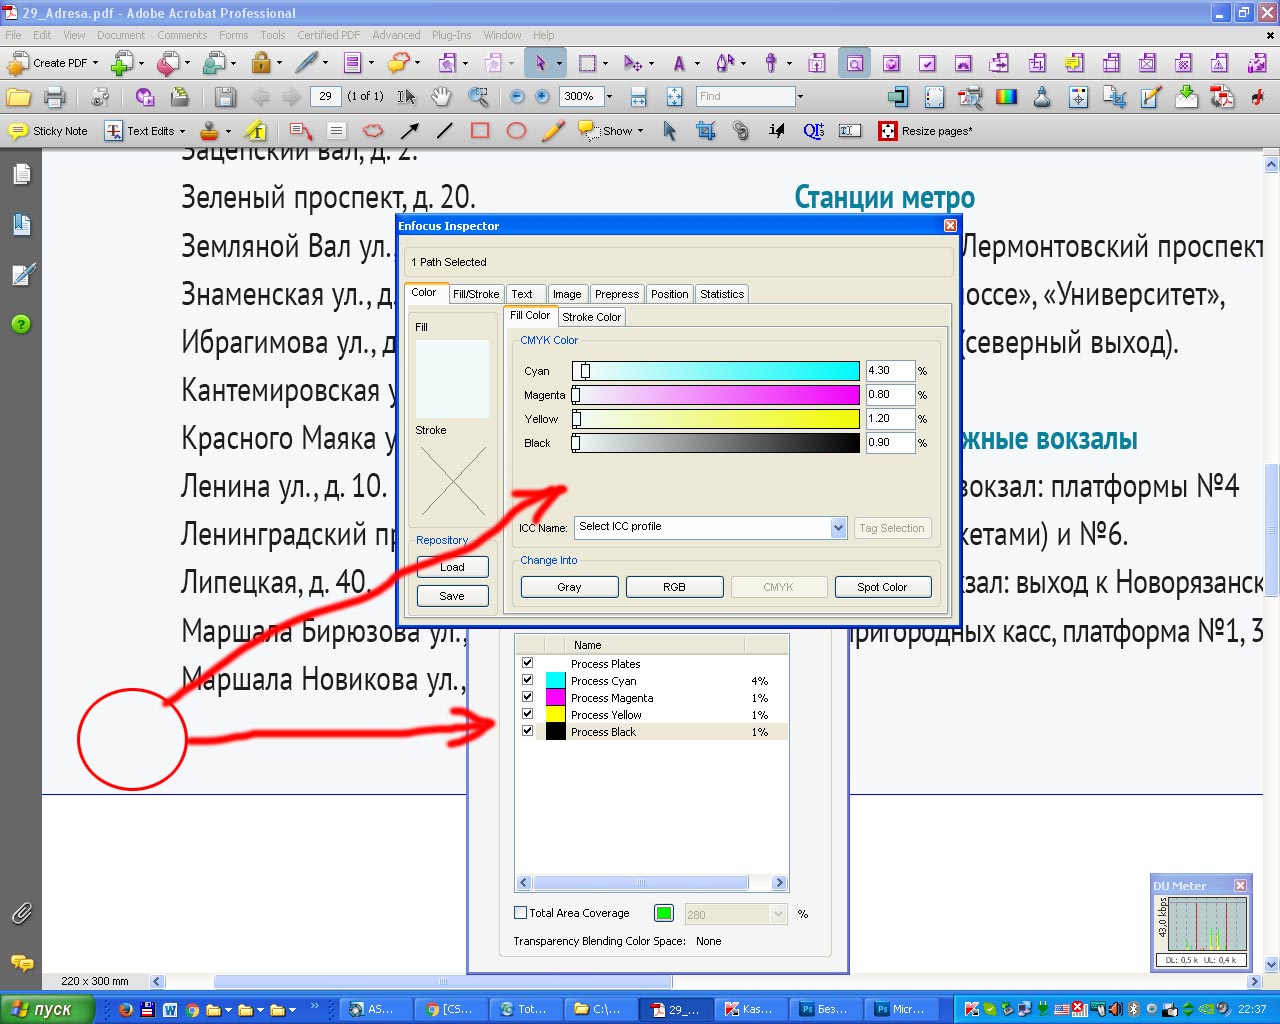1280x1024 pixels.
Task: Open the Plug-Ins menu
Action: (x=452, y=35)
